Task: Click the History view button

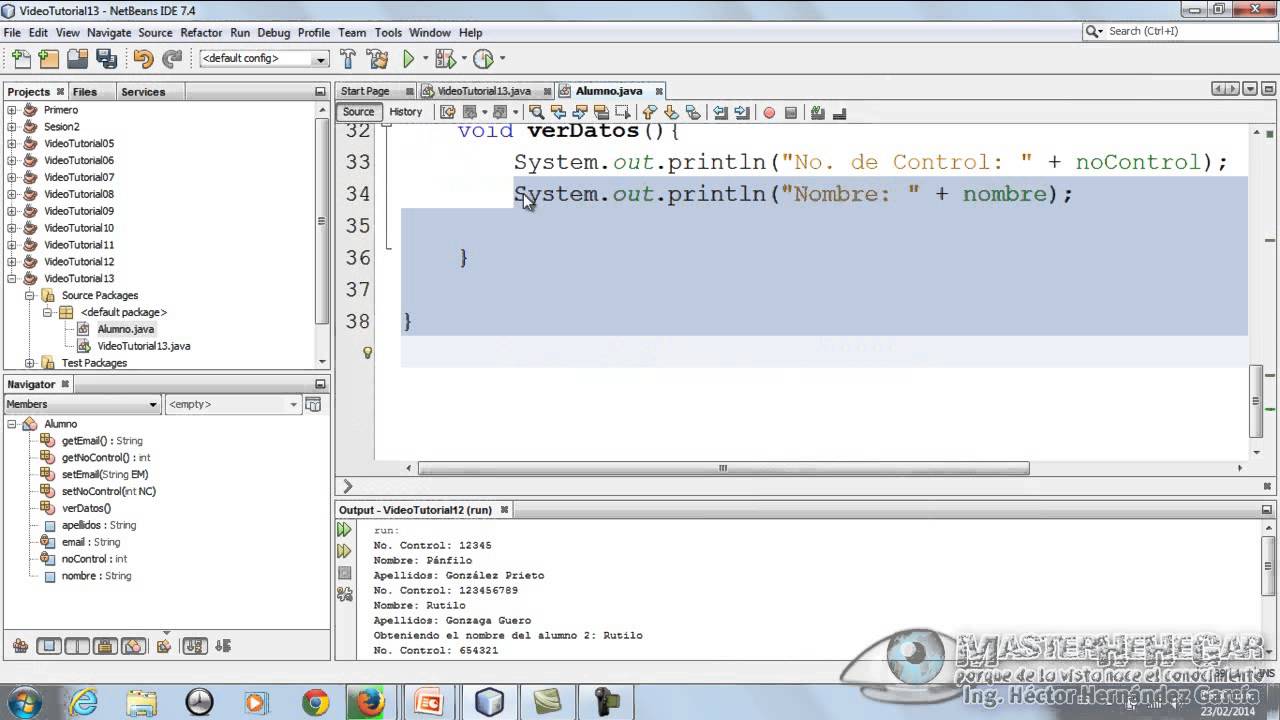Action: click(406, 112)
